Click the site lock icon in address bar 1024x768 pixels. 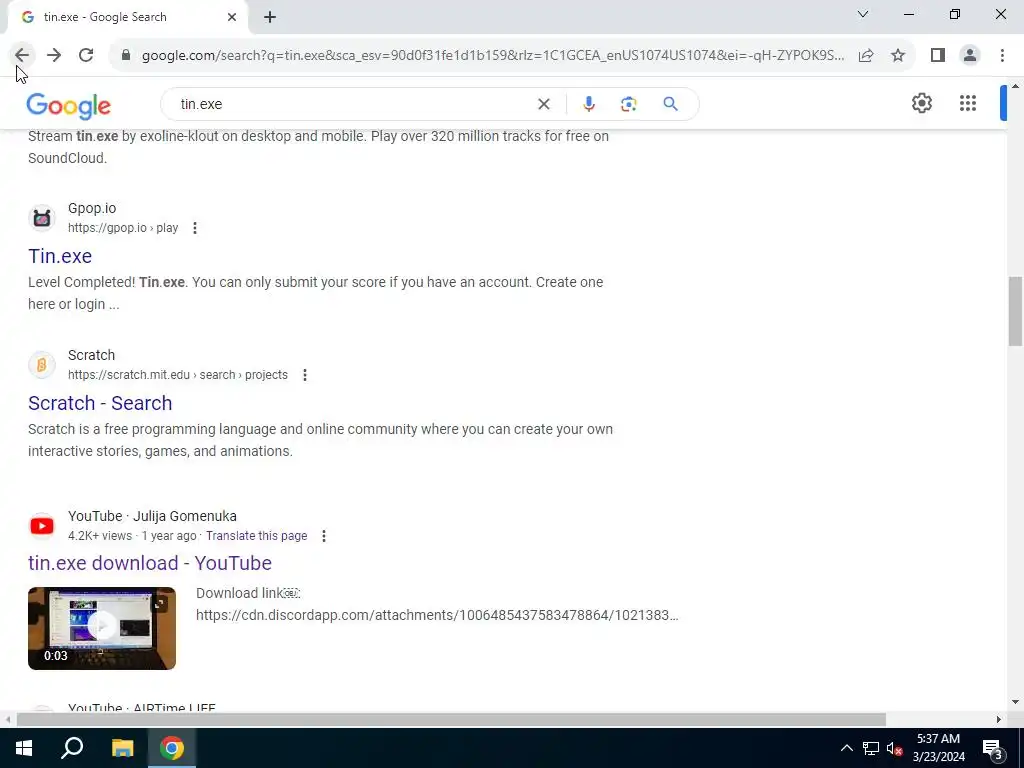click(x=126, y=56)
